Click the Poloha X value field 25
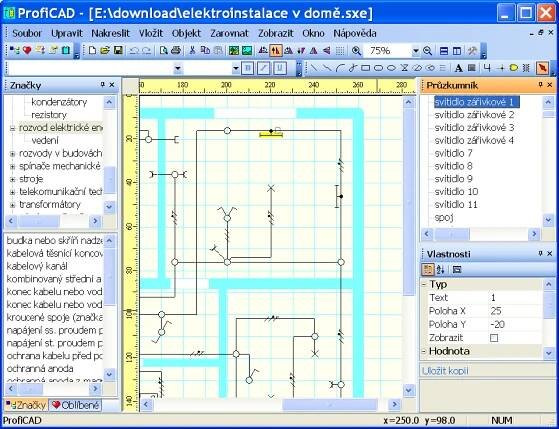Image resolution: width=559 pixels, height=429 pixels. (x=515, y=311)
